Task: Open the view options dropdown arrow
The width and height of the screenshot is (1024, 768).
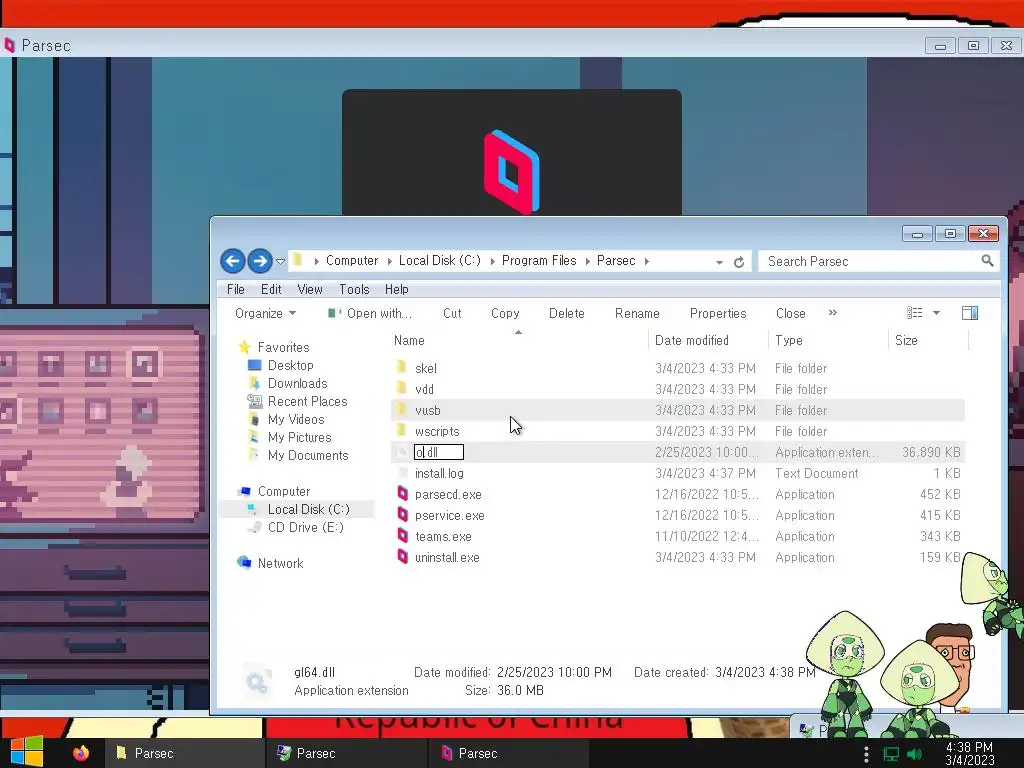Action: [936, 313]
